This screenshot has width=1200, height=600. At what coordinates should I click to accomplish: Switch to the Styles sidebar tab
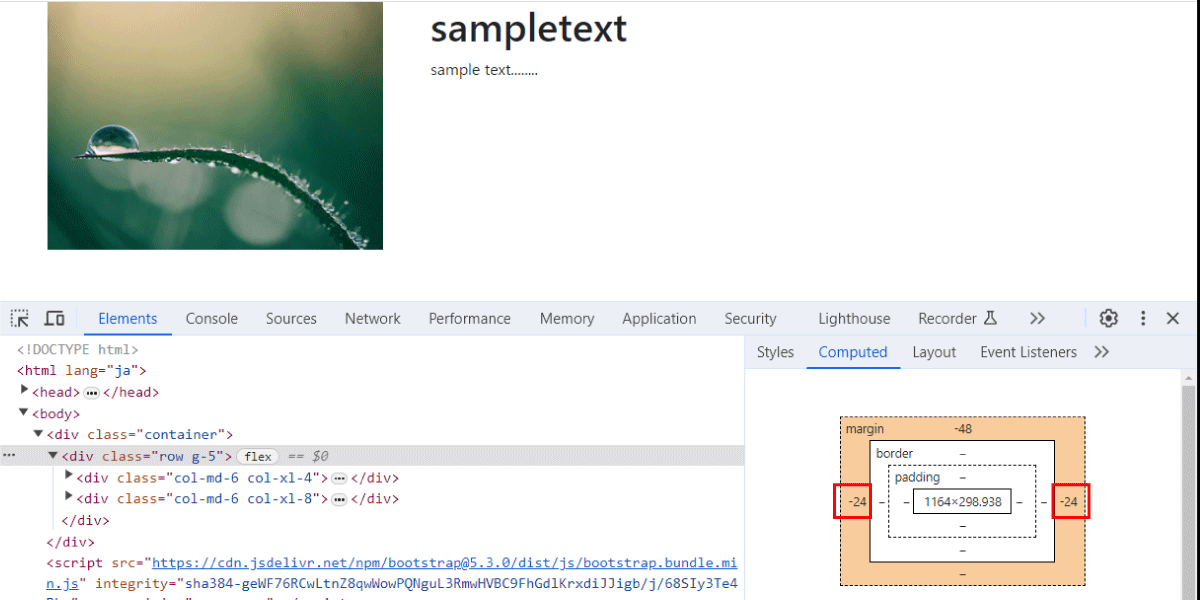(775, 352)
